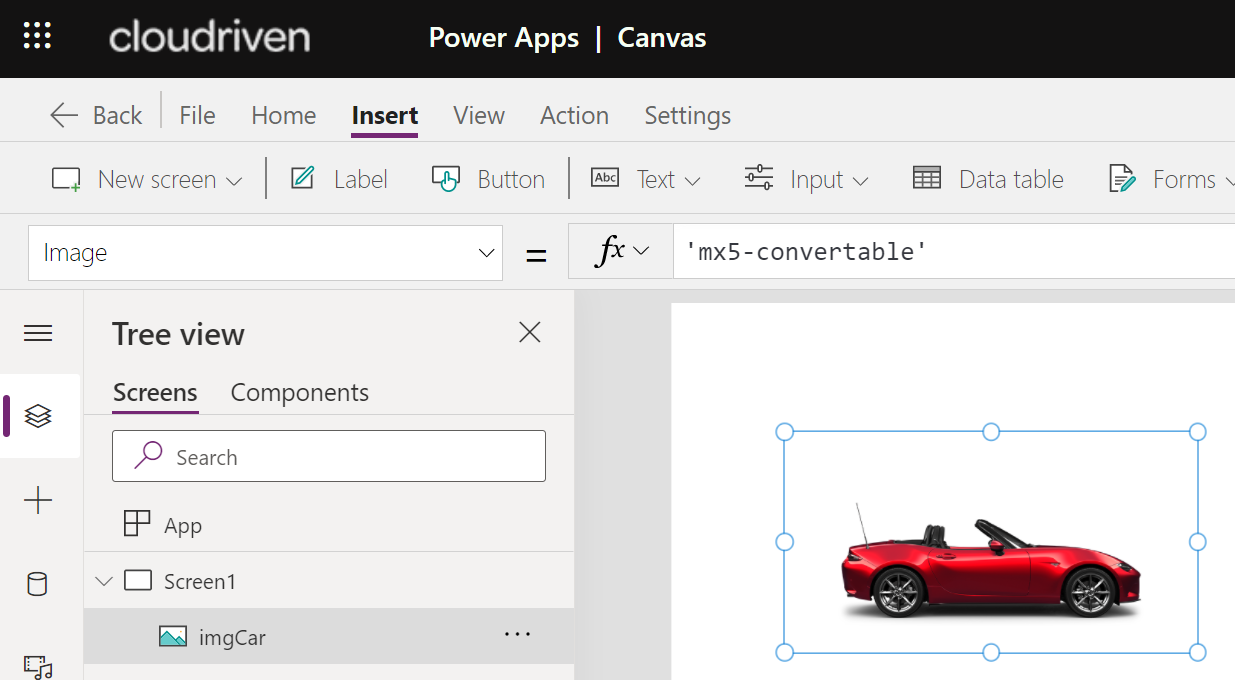Open the Media icon in sidebar
The height and width of the screenshot is (680, 1235).
tap(38, 665)
